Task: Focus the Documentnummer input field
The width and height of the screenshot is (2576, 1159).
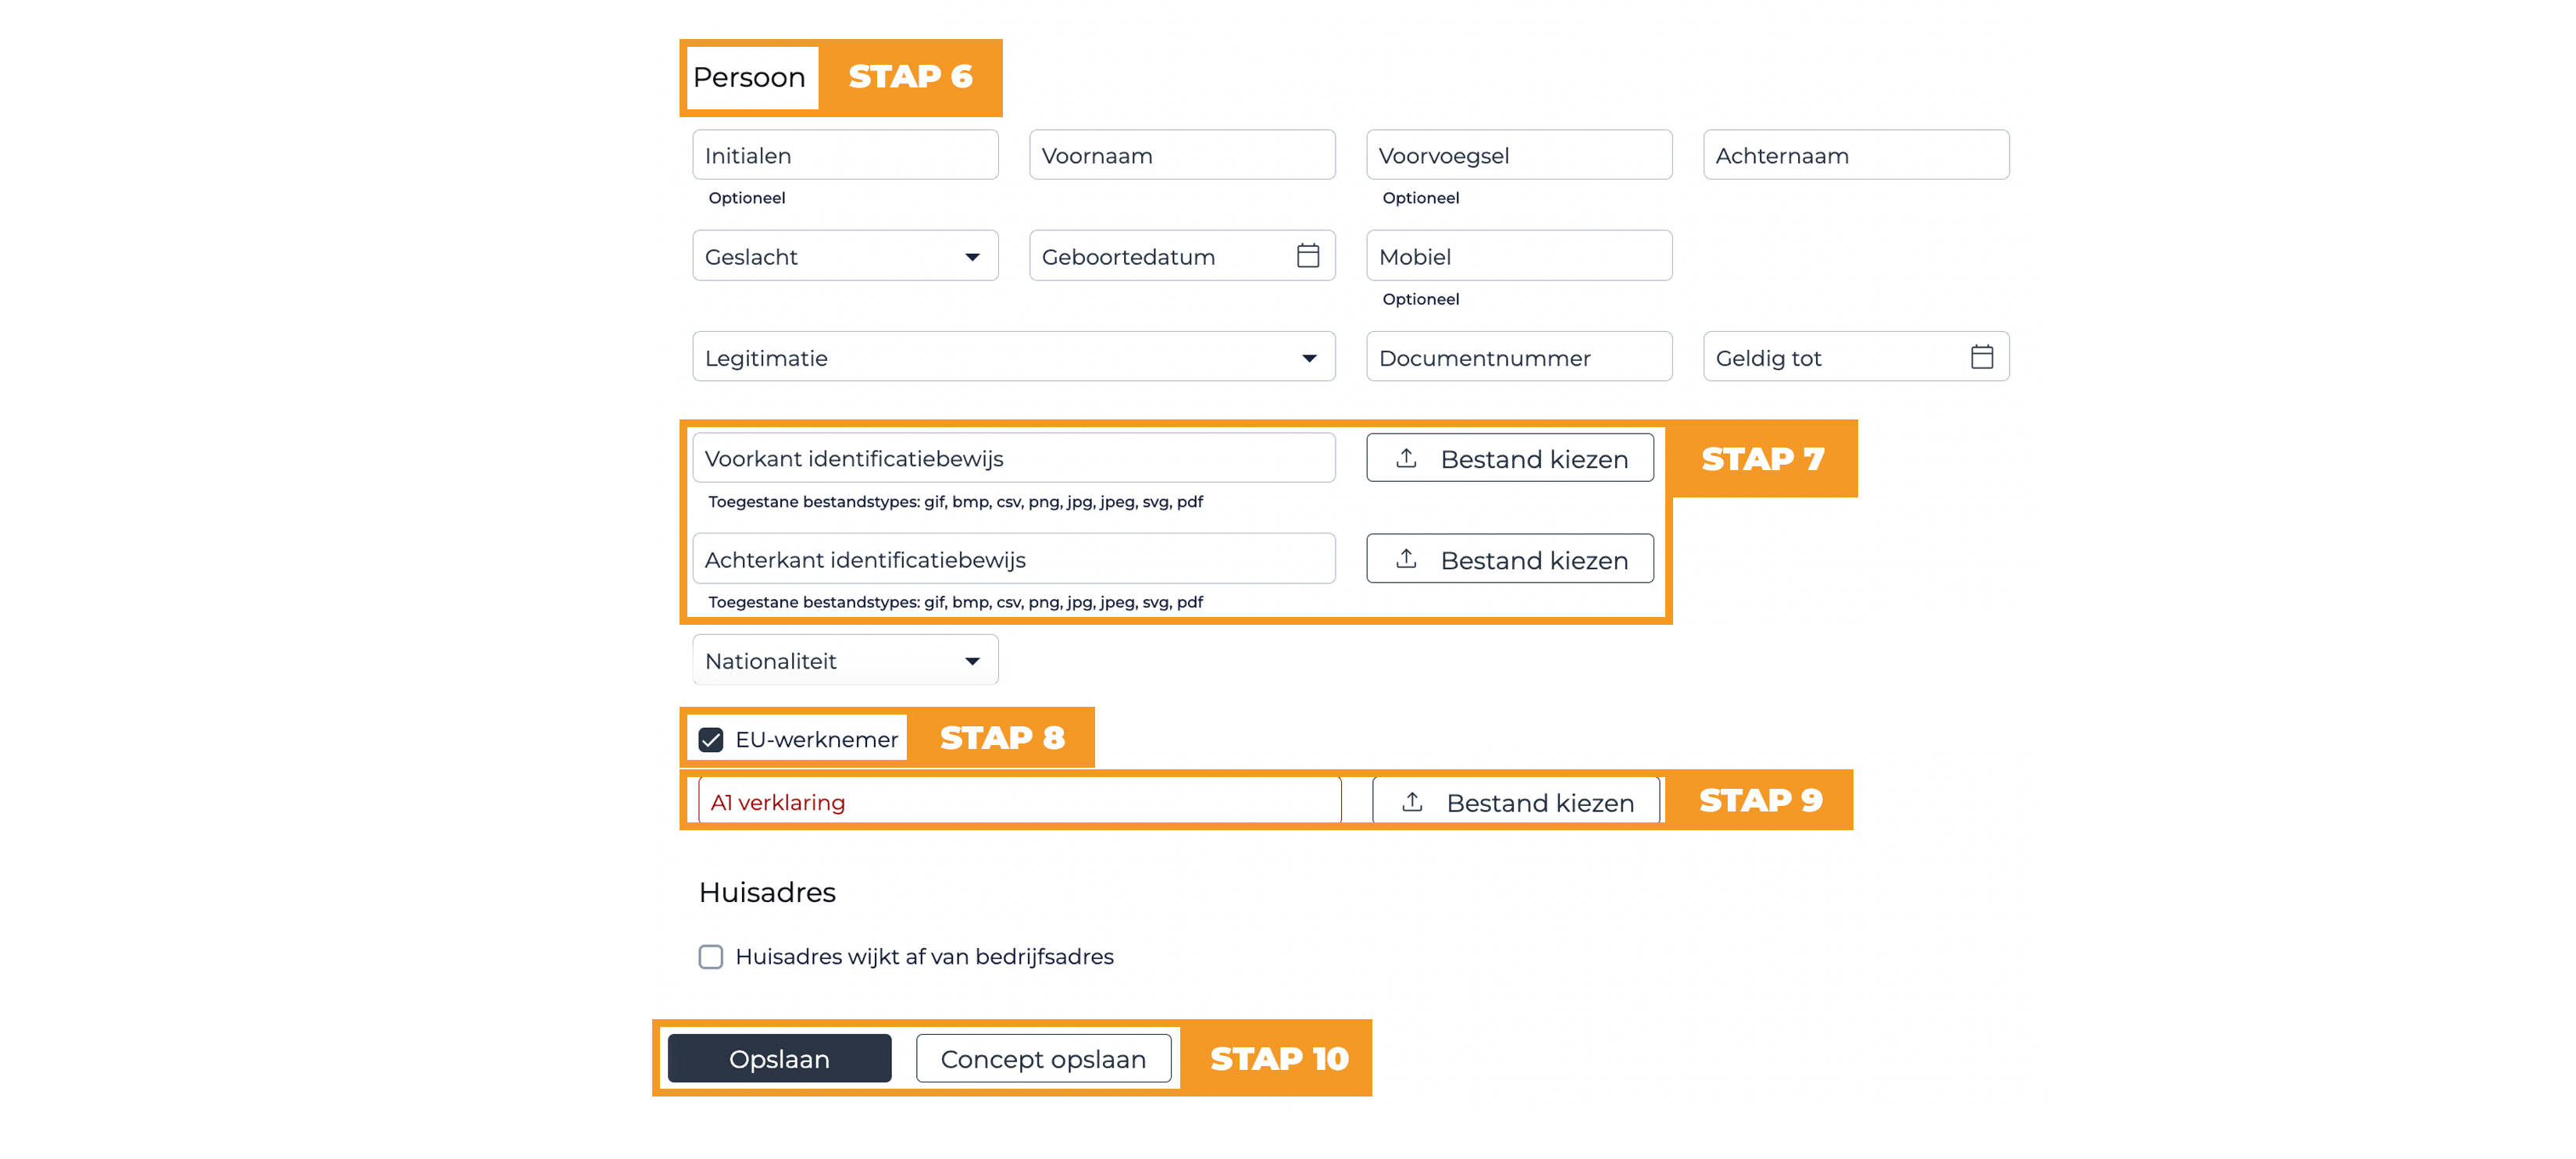Action: pyautogui.click(x=1519, y=357)
